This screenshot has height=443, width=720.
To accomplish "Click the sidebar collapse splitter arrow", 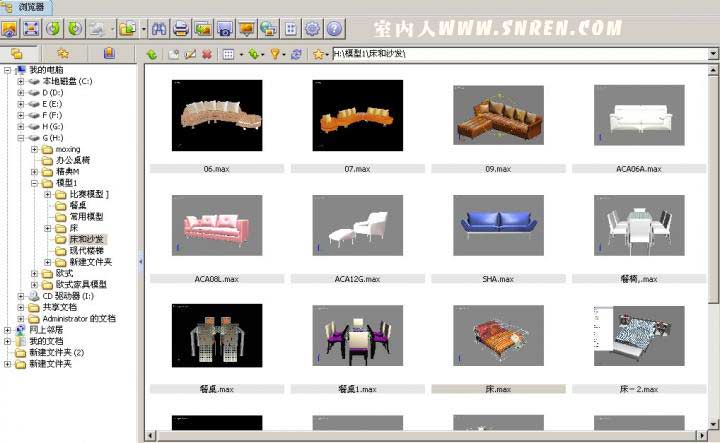I will (x=141, y=262).
